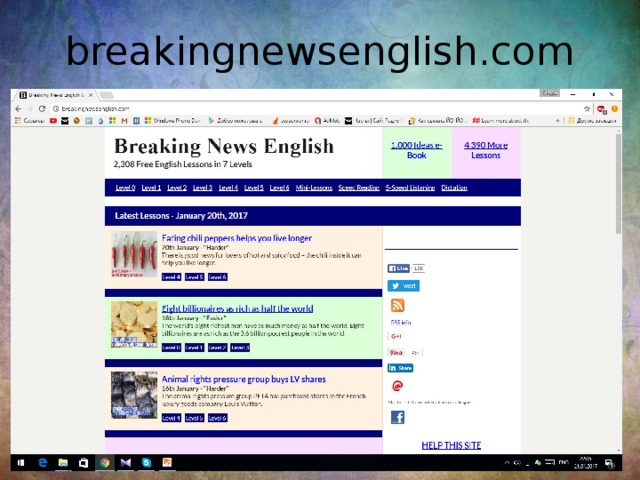Open the Apps shortcut in bookmarks bar

pos(29,121)
